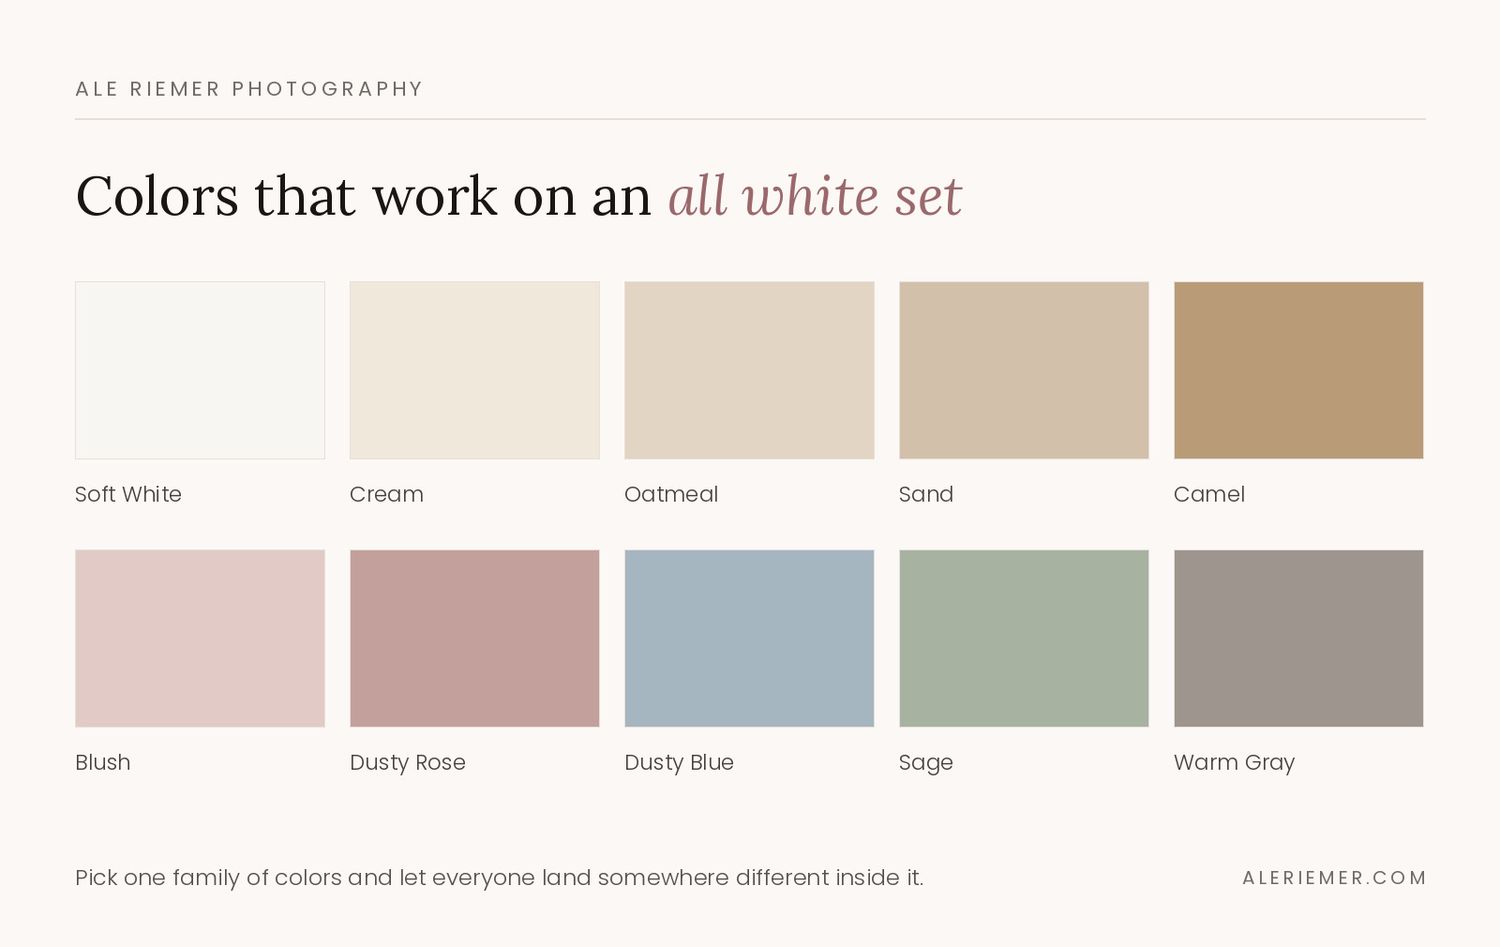This screenshot has width=1500, height=947.
Task: Pick the Dusty Rose color swatch
Action: [x=475, y=638]
